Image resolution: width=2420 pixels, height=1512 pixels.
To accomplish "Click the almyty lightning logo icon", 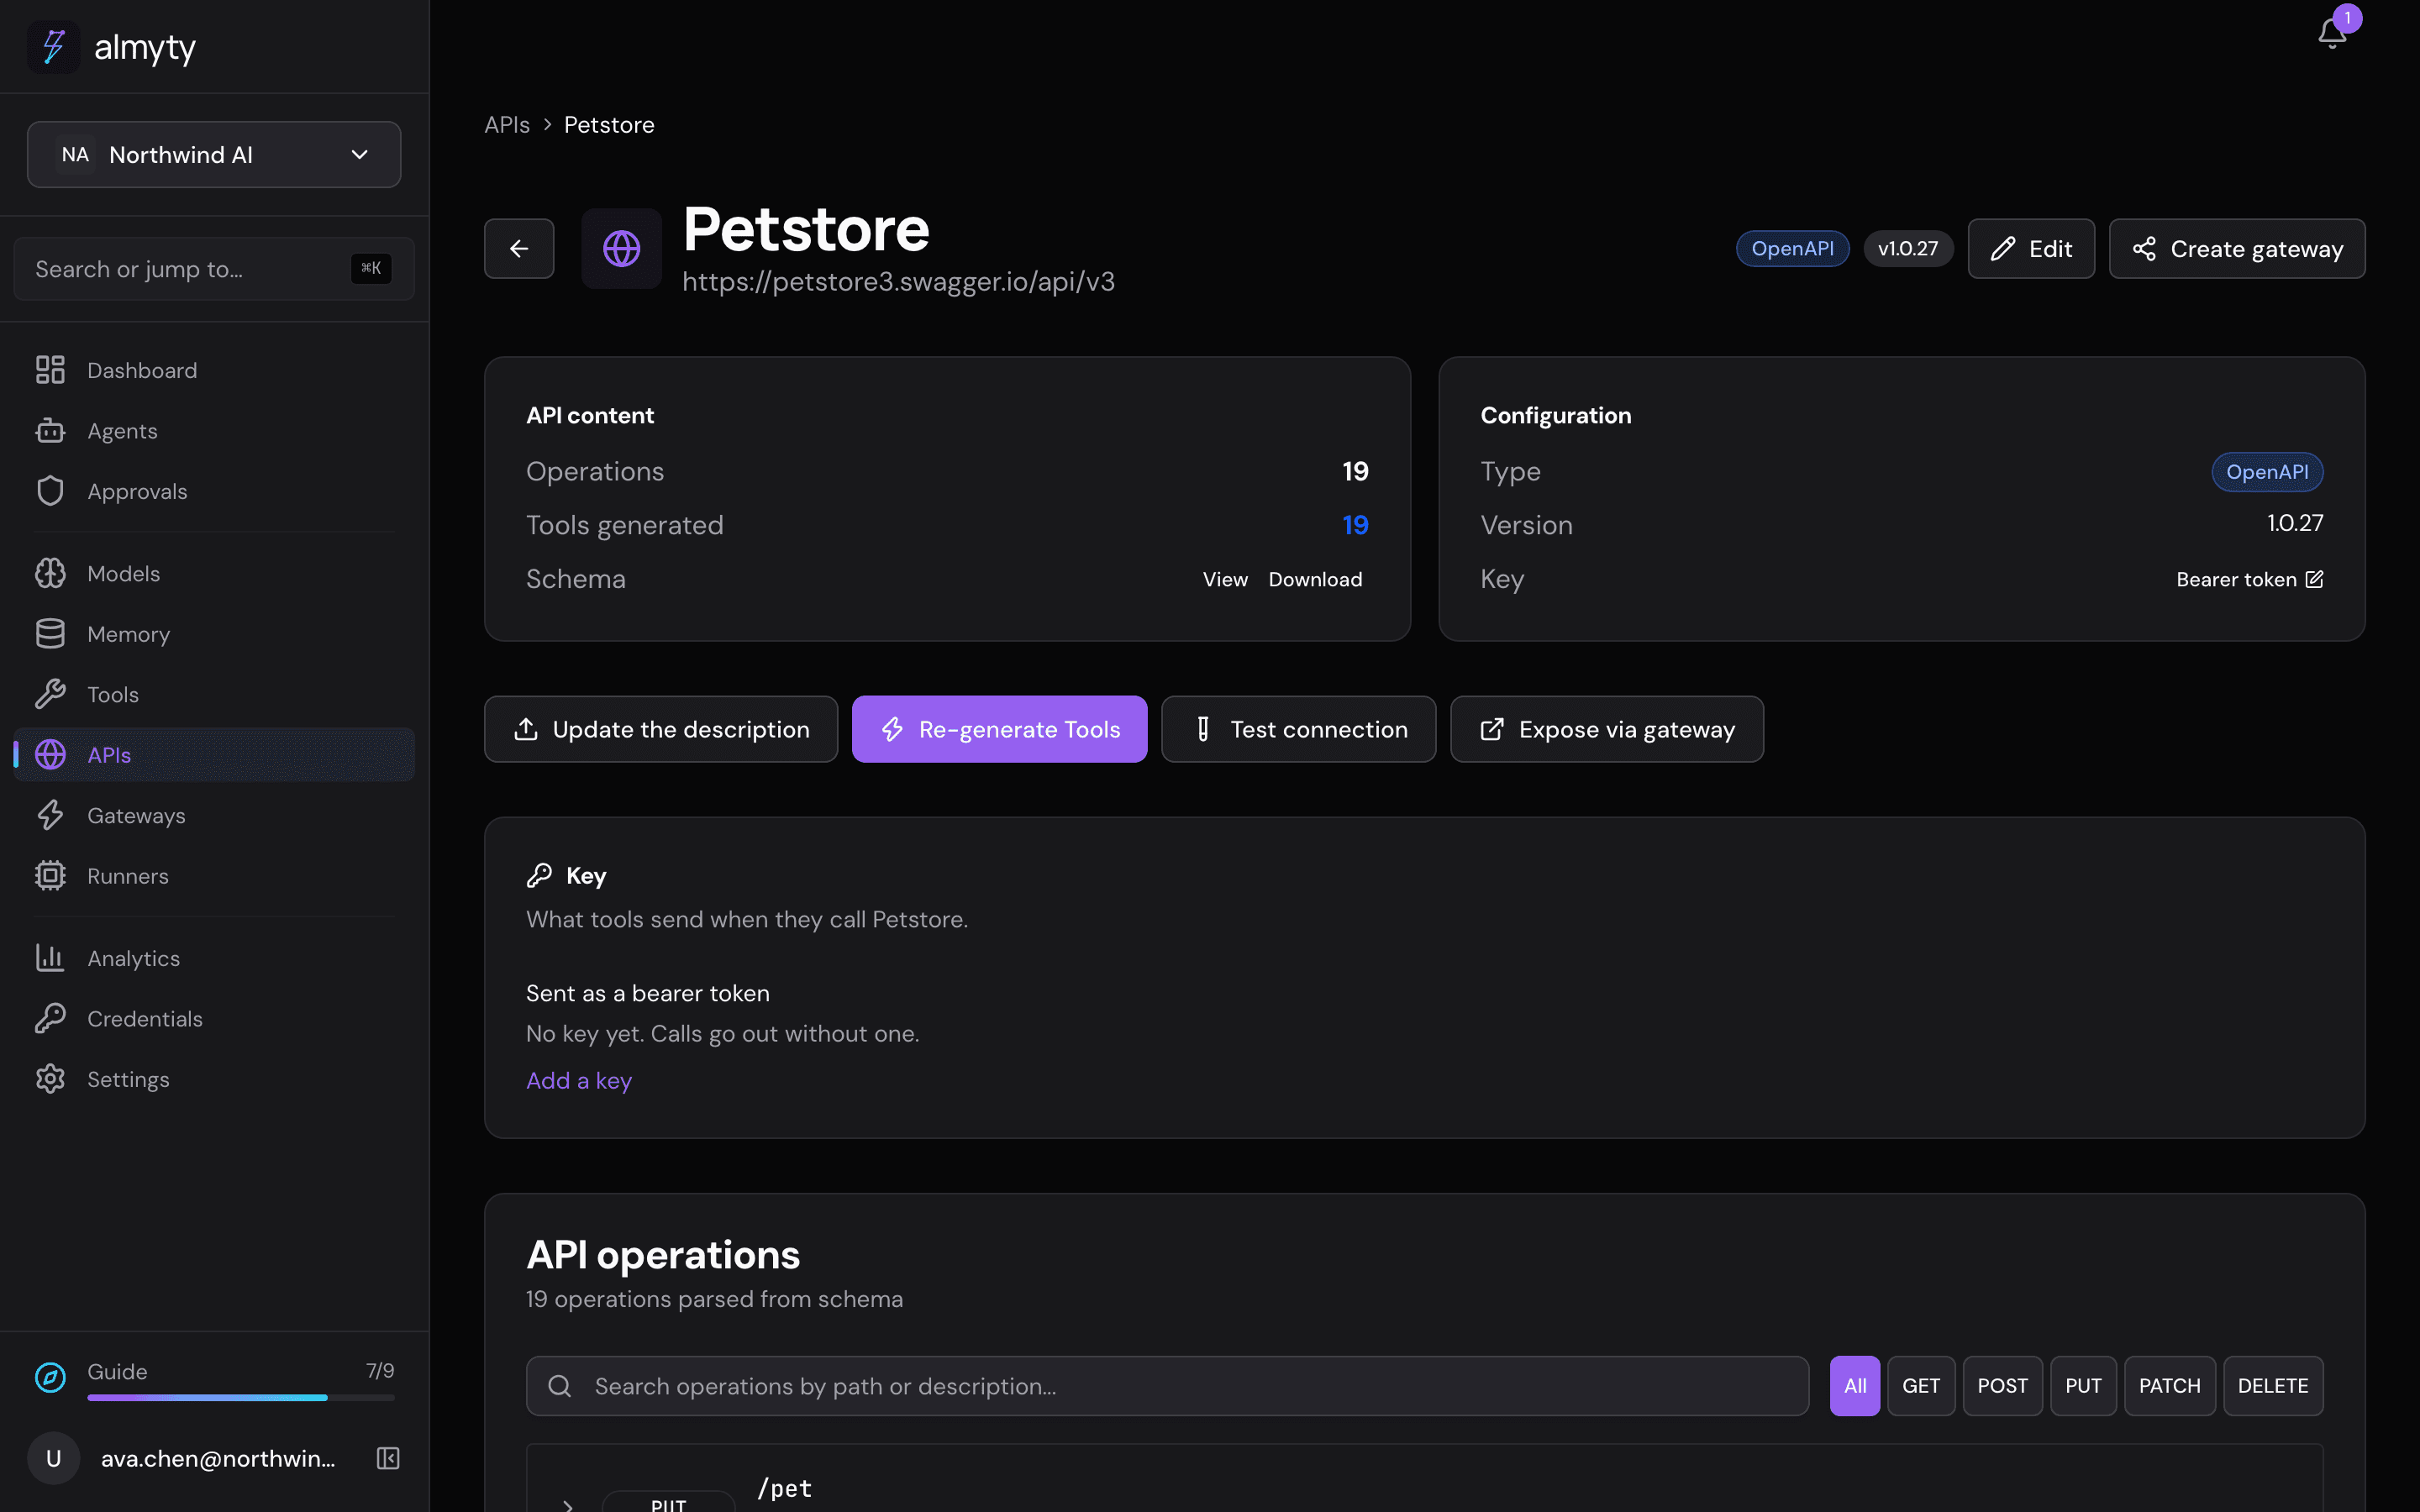I will point(53,47).
